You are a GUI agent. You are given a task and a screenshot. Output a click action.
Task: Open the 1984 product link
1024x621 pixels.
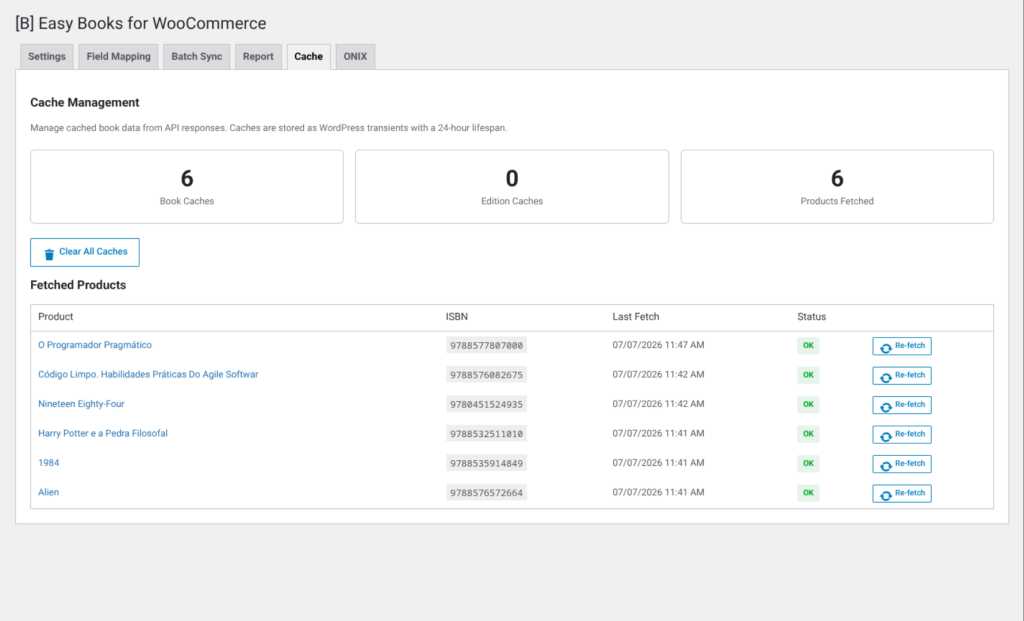click(48, 462)
